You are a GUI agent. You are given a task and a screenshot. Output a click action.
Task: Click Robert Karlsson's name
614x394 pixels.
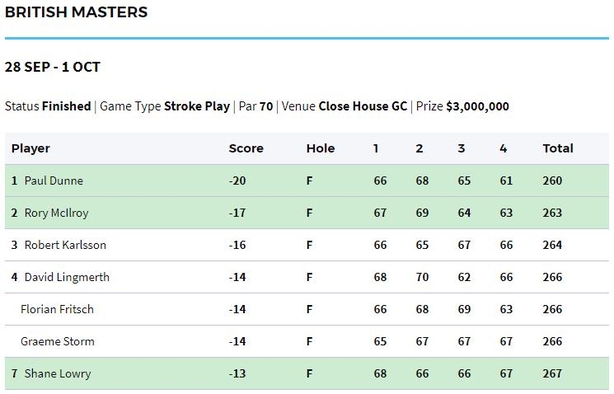65,245
